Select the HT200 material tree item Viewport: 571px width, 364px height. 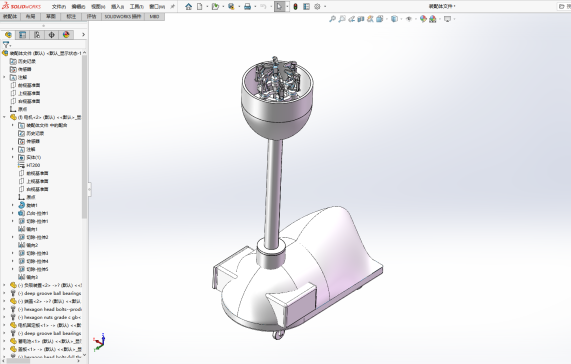click(x=33, y=165)
